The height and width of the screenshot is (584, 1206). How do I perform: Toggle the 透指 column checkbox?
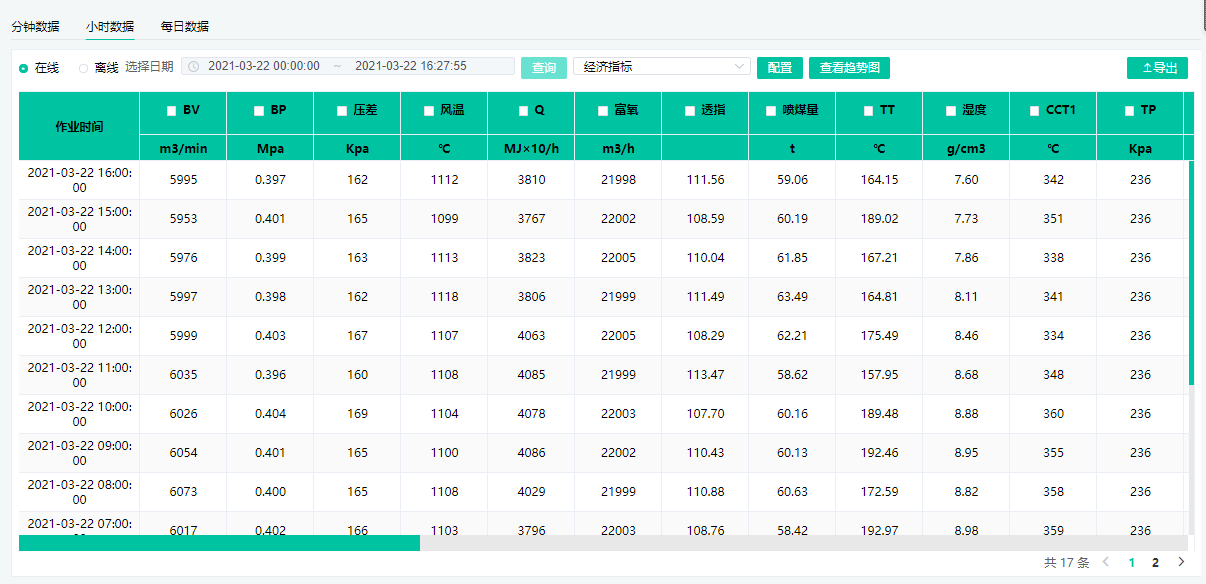pyautogui.click(x=689, y=111)
